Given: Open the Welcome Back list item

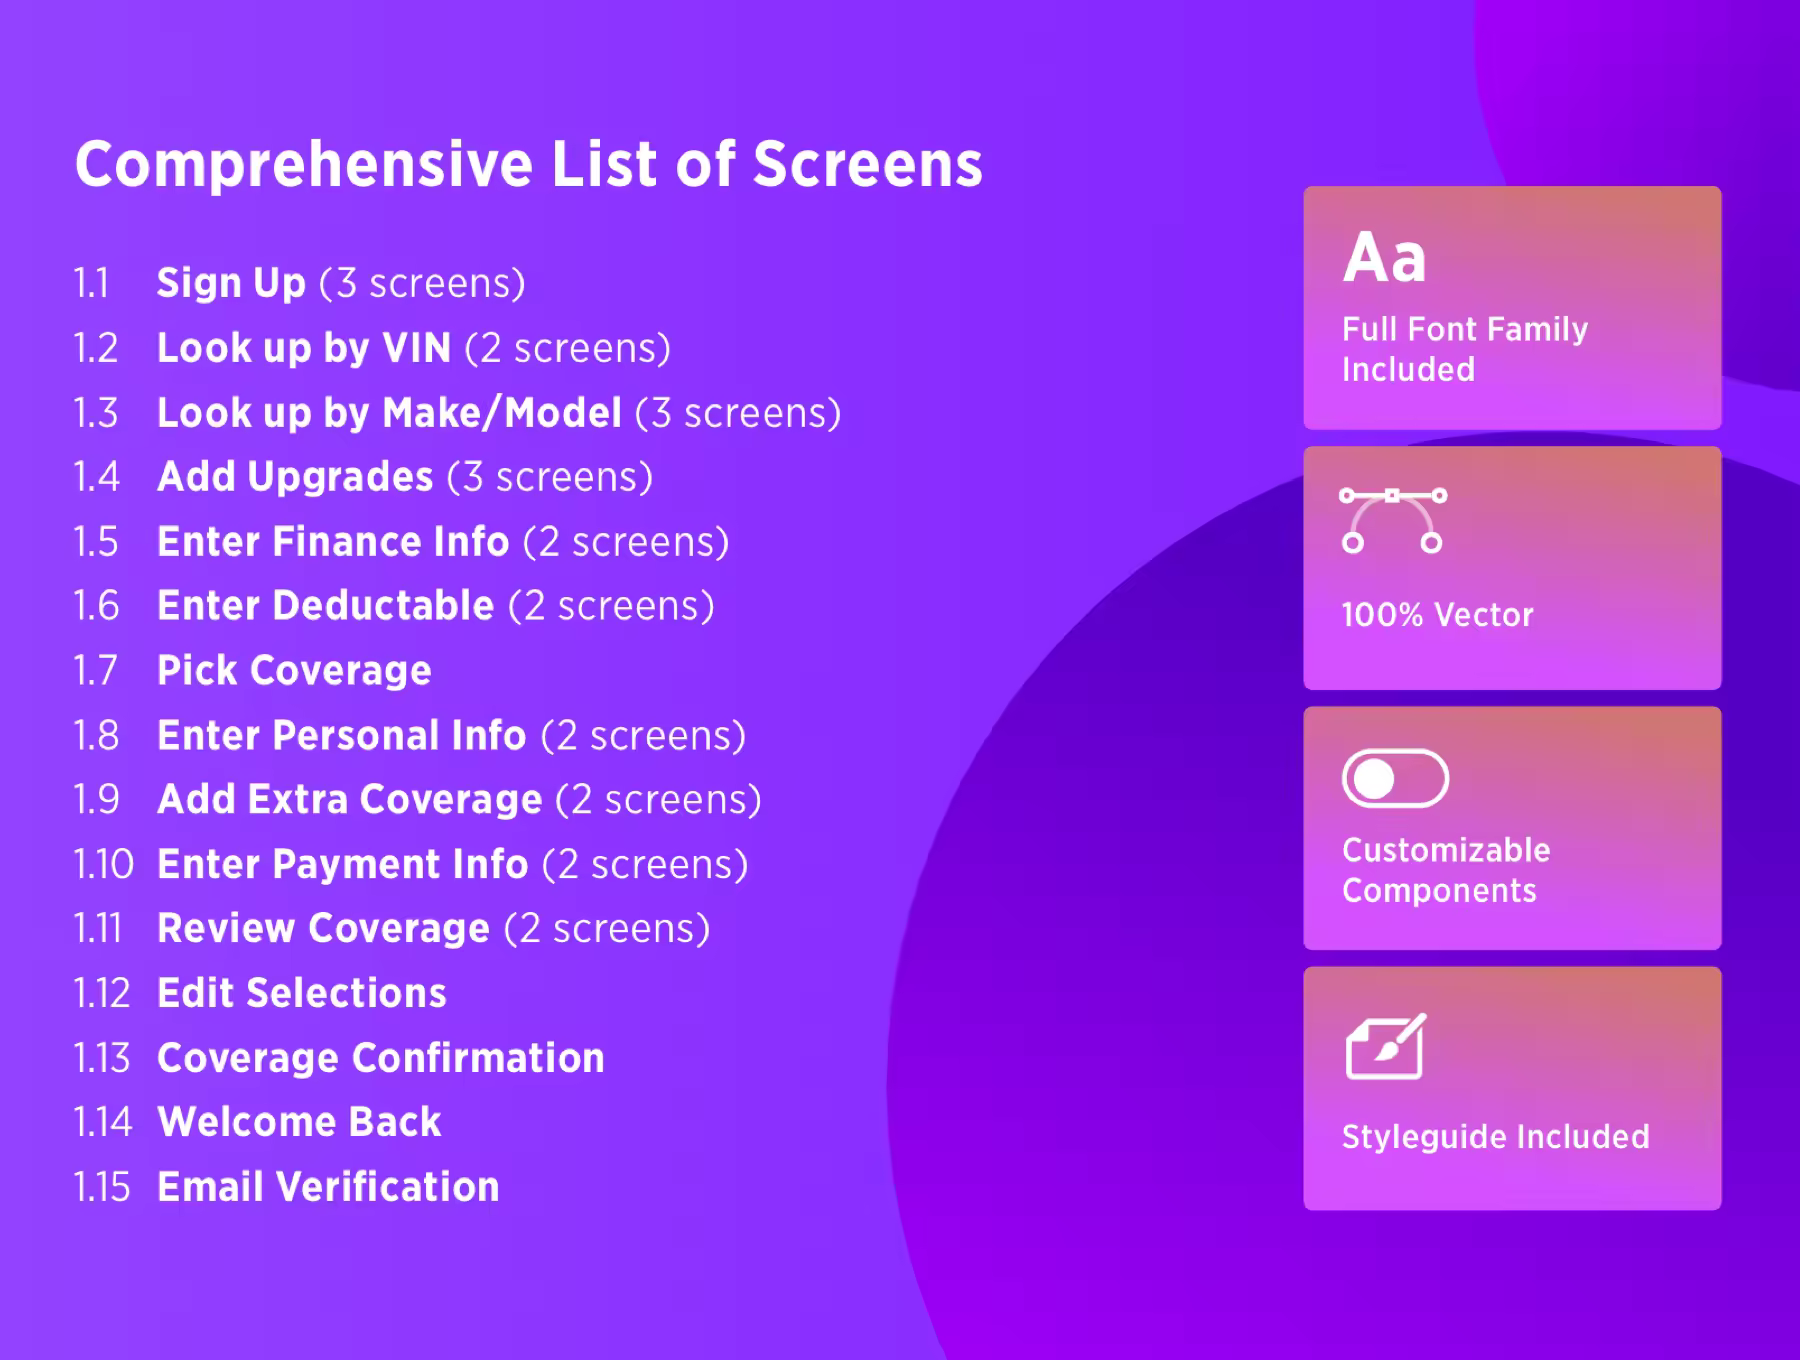Looking at the screenshot, I should coord(299,1122).
